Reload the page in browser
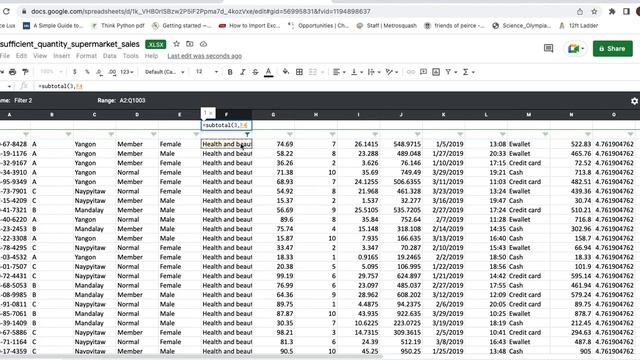The height and width of the screenshot is (360, 640). (6, 11)
